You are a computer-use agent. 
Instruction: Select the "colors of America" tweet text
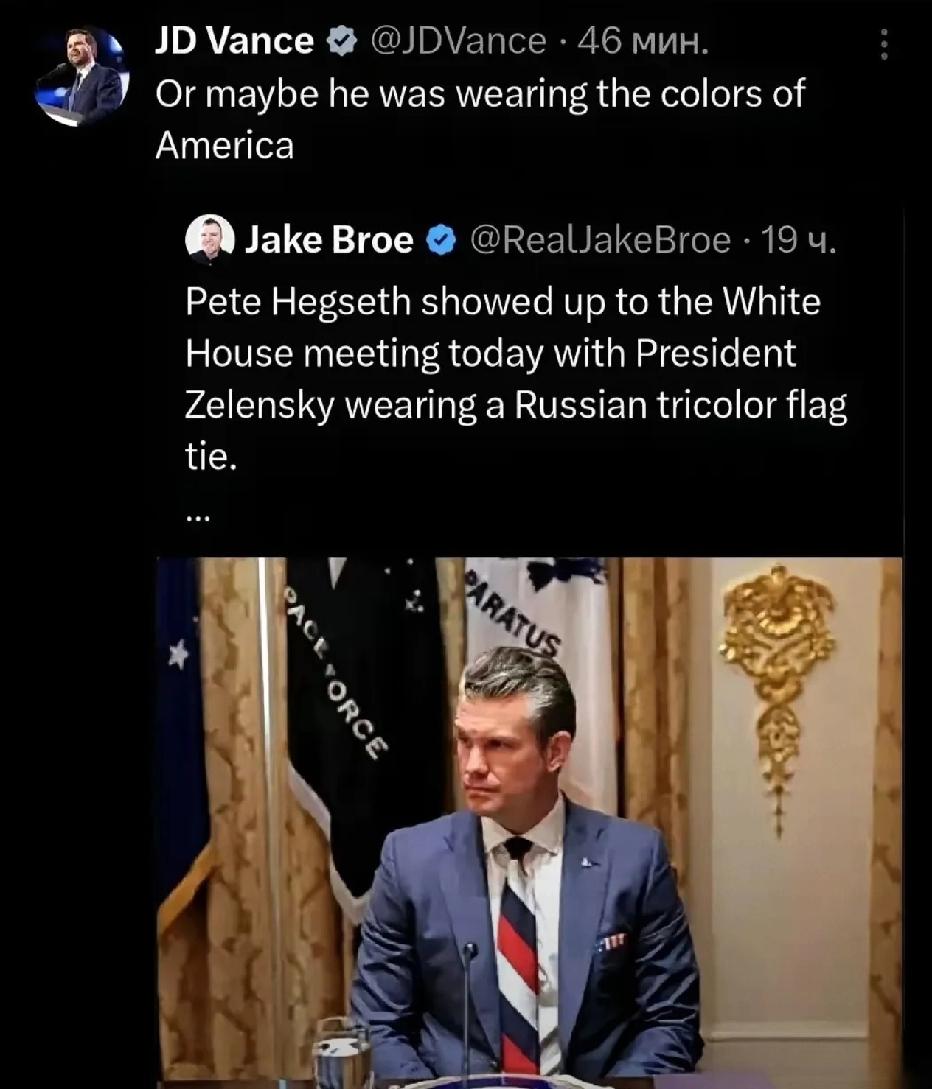[x=480, y=119]
